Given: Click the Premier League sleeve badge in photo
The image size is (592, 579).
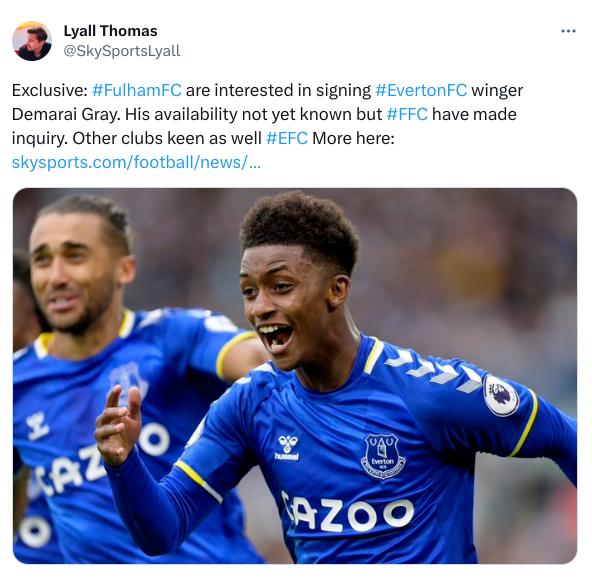Looking at the screenshot, I should tap(501, 395).
